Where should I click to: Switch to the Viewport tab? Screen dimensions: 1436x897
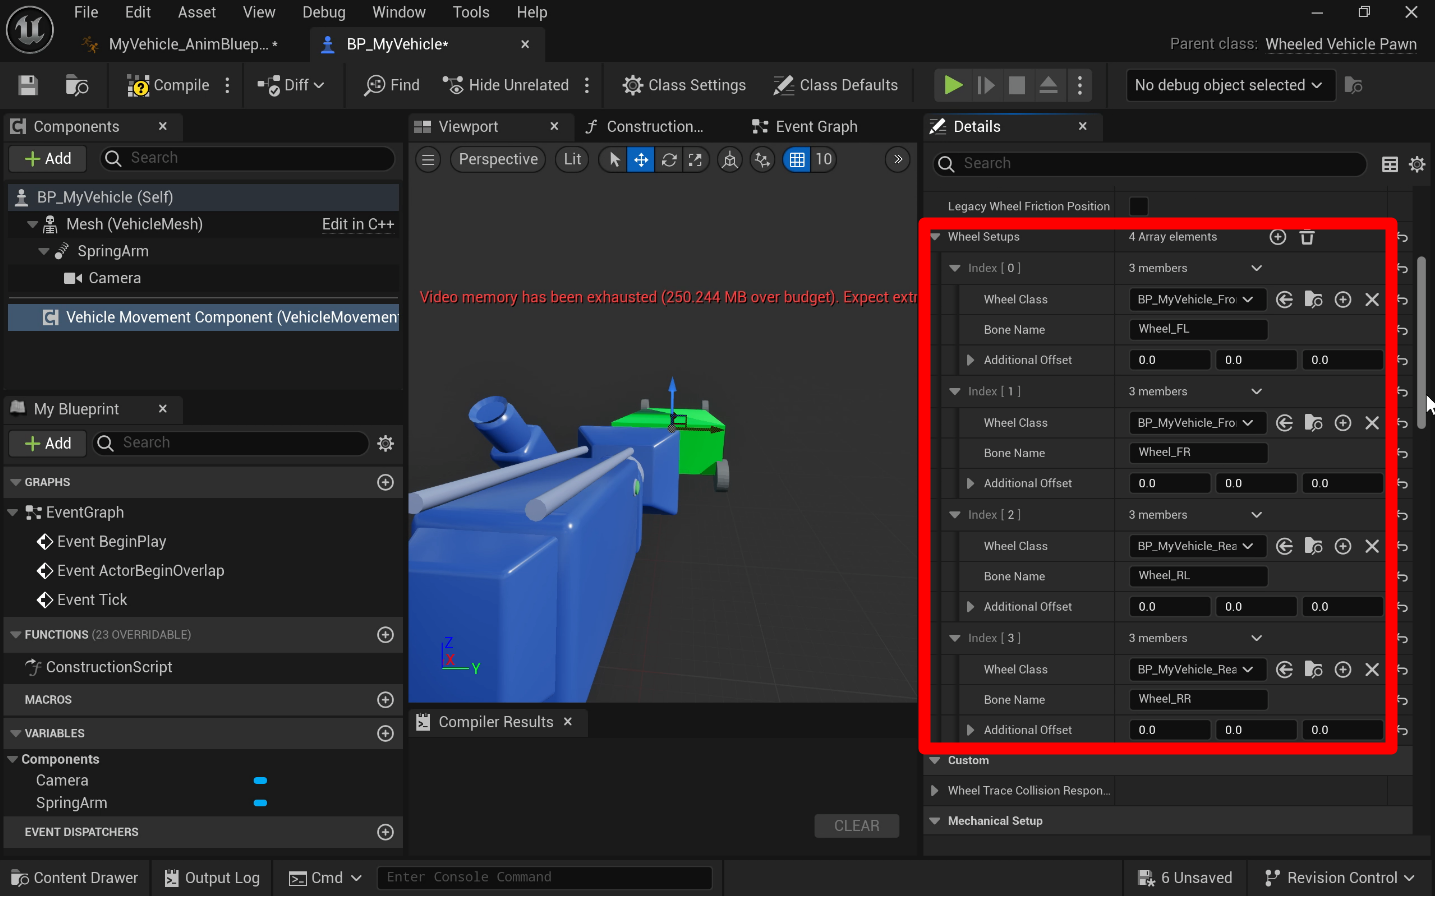point(468,127)
